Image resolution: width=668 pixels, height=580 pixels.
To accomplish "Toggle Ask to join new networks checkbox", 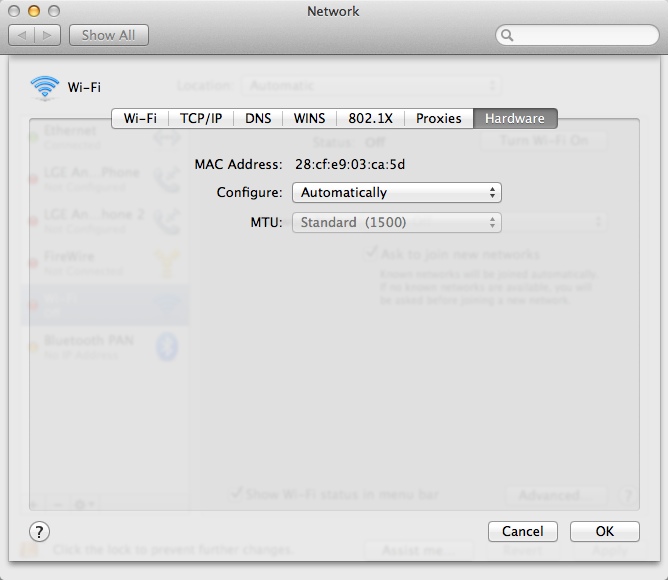I will (370, 254).
